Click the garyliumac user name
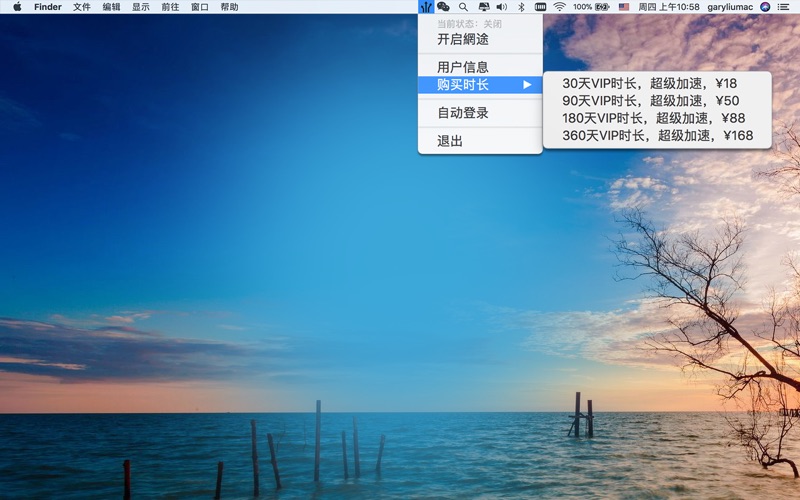The image size is (800, 500). pos(730,7)
